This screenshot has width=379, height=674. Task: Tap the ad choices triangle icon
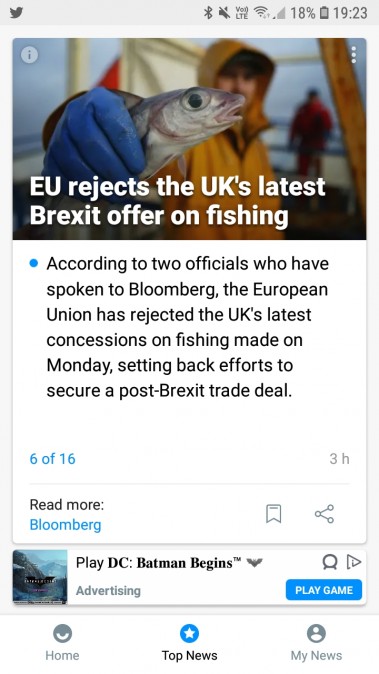355,561
